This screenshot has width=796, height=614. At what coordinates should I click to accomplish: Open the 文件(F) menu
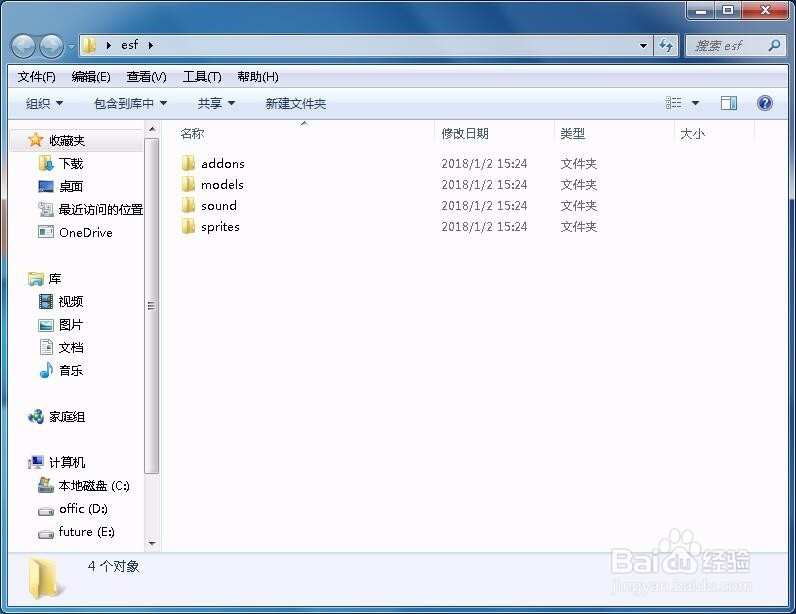coord(37,77)
